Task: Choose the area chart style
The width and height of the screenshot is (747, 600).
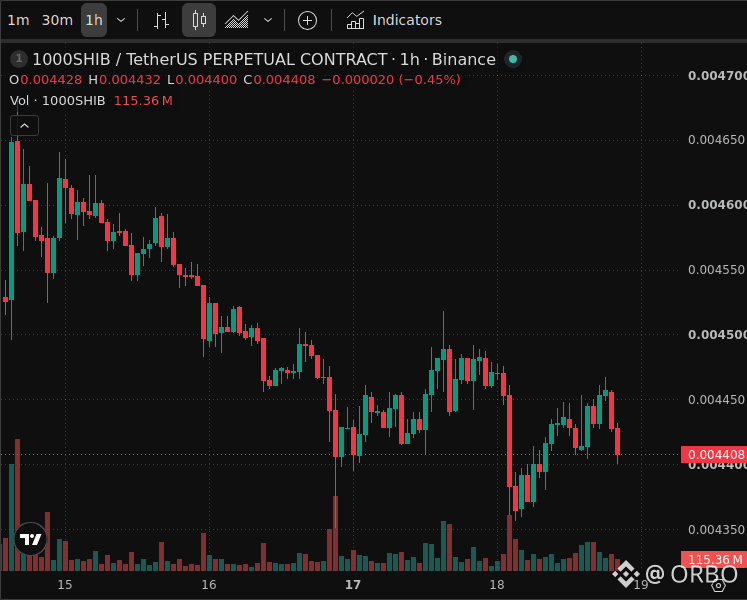Action: [x=236, y=20]
